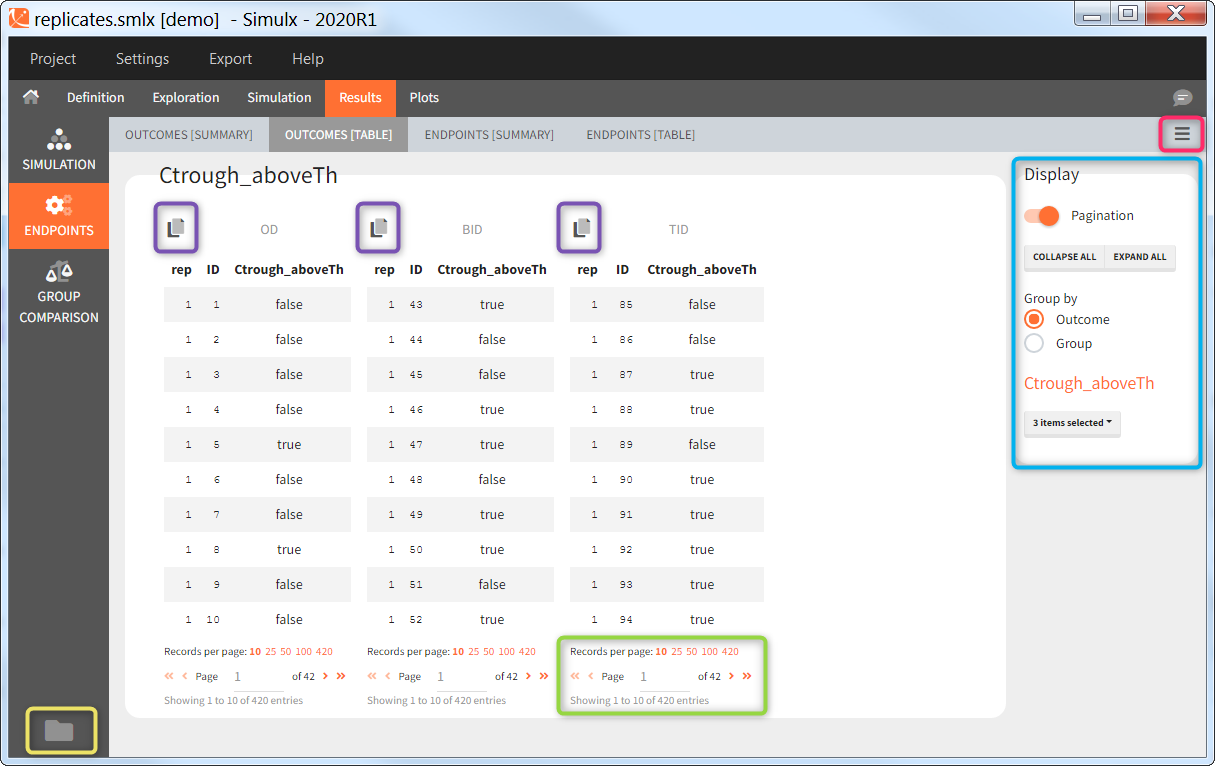The height and width of the screenshot is (766, 1215).
Task: Copy the TID table to clipboard
Action: click(581, 228)
